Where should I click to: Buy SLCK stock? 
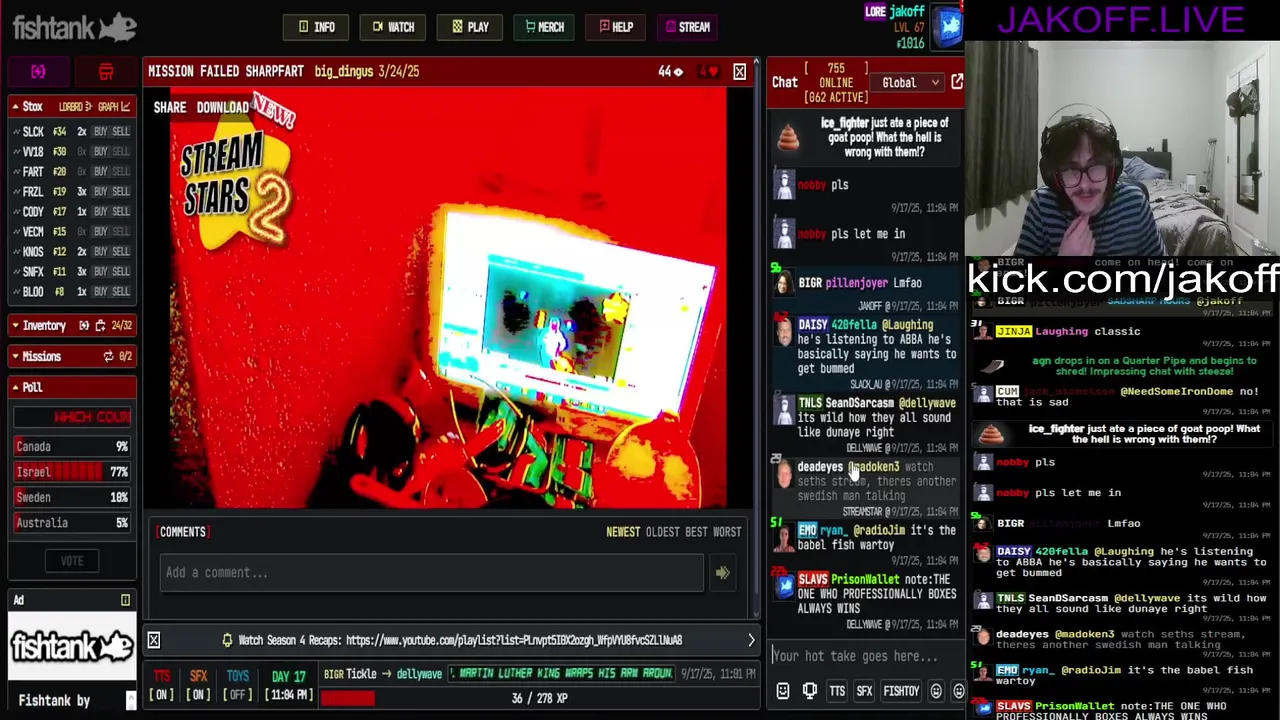(x=100, y=132)
